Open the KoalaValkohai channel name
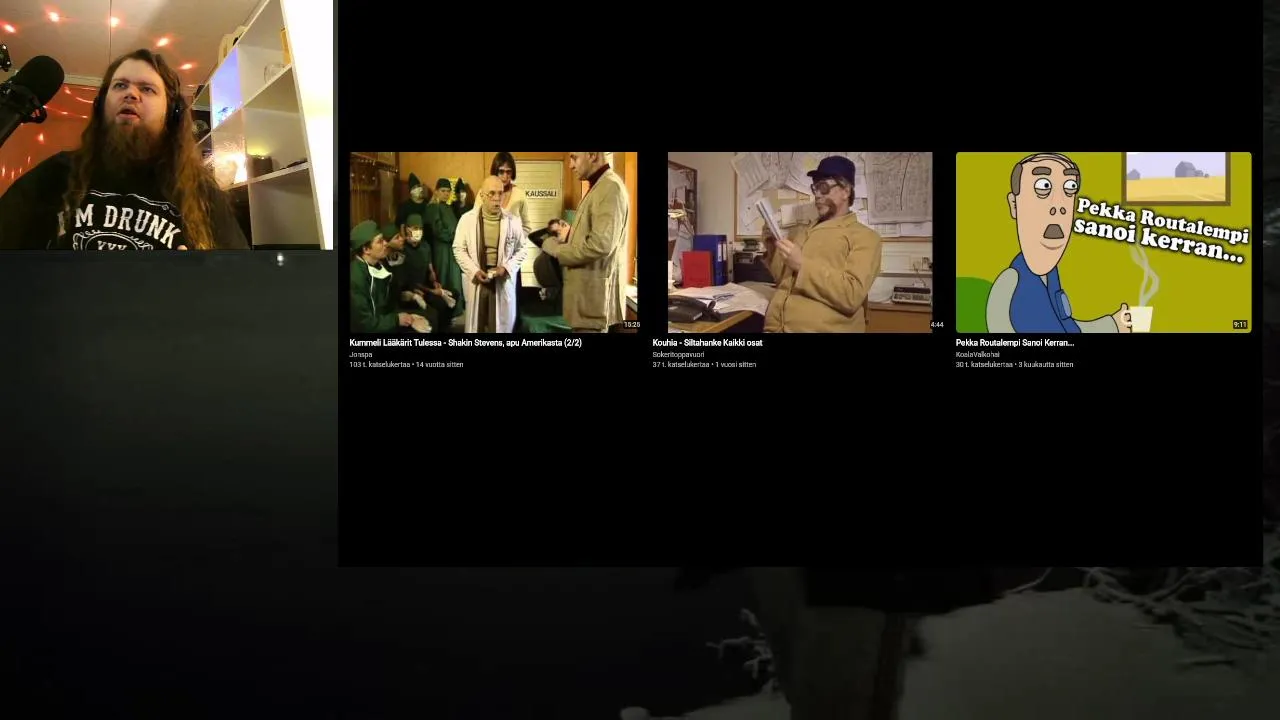 coord(977,354)
